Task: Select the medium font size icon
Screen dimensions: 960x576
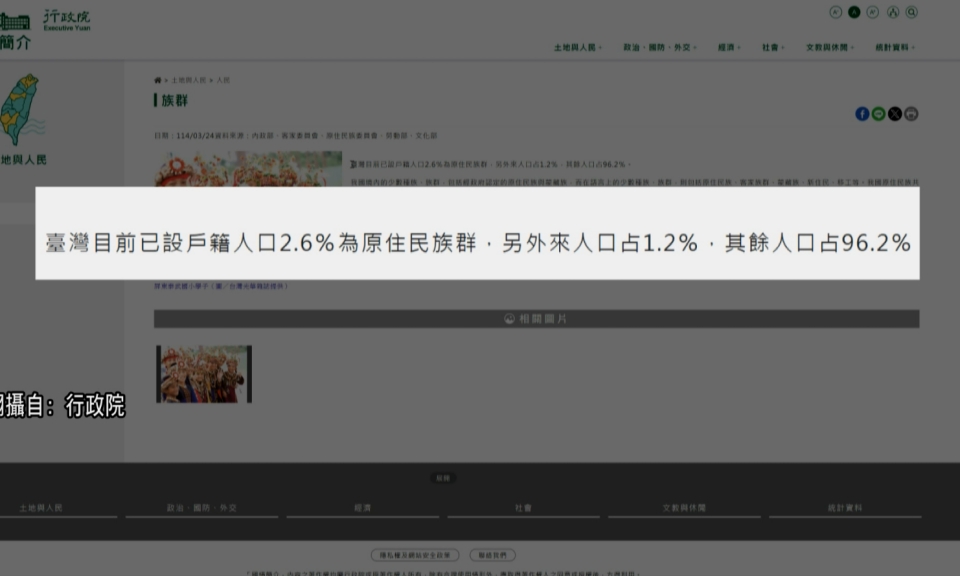Action: (x=854, y=12)
